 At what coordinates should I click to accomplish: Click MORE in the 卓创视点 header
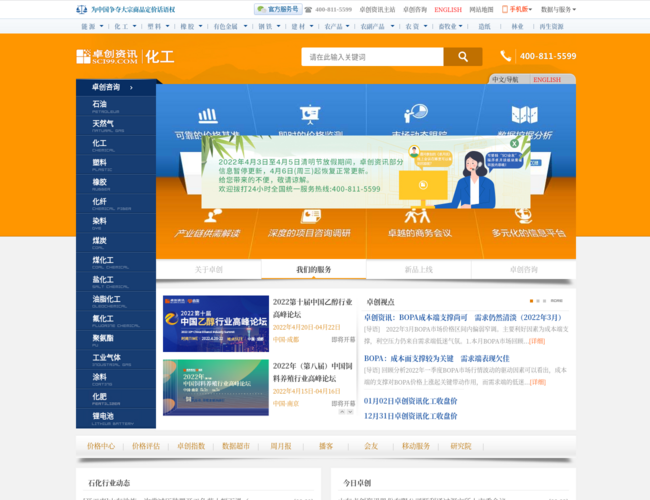(557, 301)
